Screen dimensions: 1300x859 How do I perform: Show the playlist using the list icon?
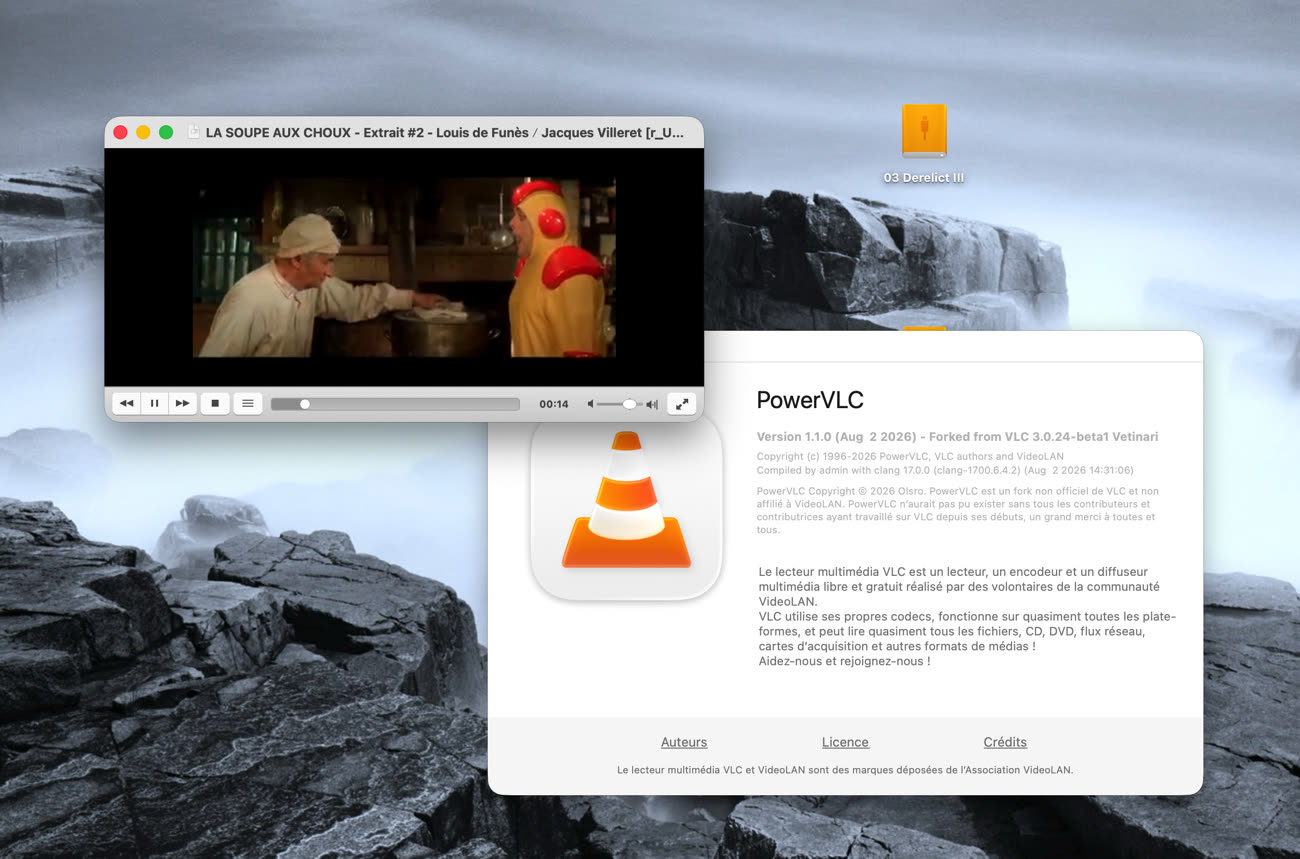click(x=247, y=404)
